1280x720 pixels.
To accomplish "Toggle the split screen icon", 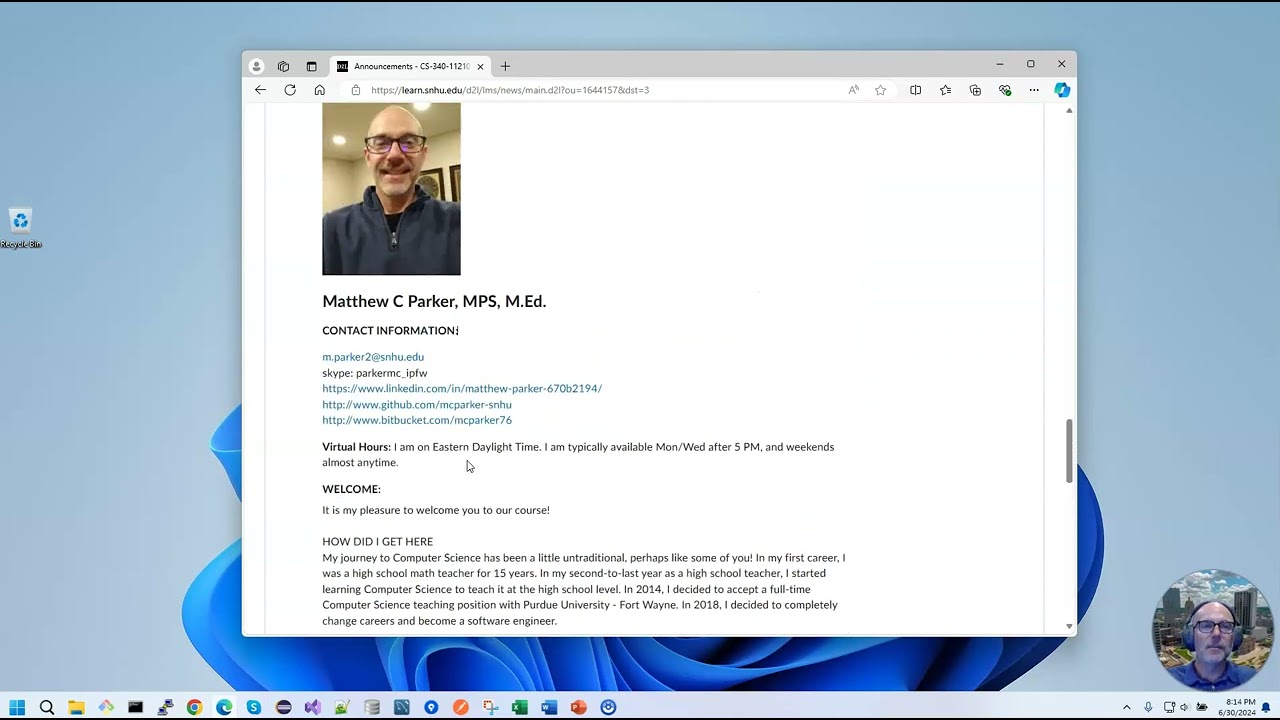I will click(x=915, y=90).
